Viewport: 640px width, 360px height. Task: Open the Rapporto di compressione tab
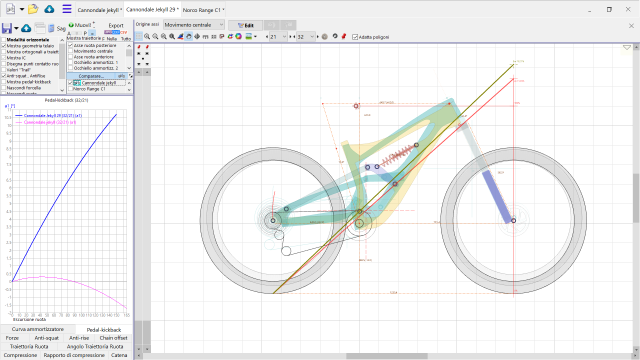pyautogui.click(x=74, y=355)
